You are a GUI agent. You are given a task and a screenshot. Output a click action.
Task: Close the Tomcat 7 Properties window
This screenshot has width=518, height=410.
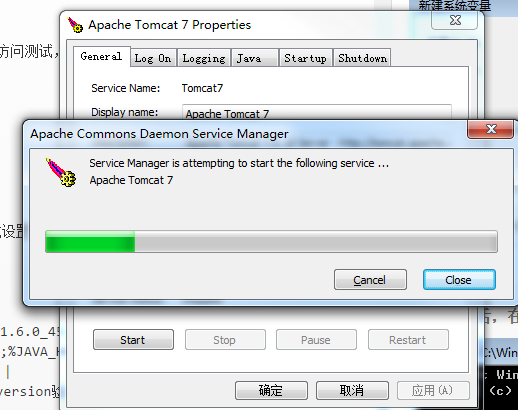point(455,20)
